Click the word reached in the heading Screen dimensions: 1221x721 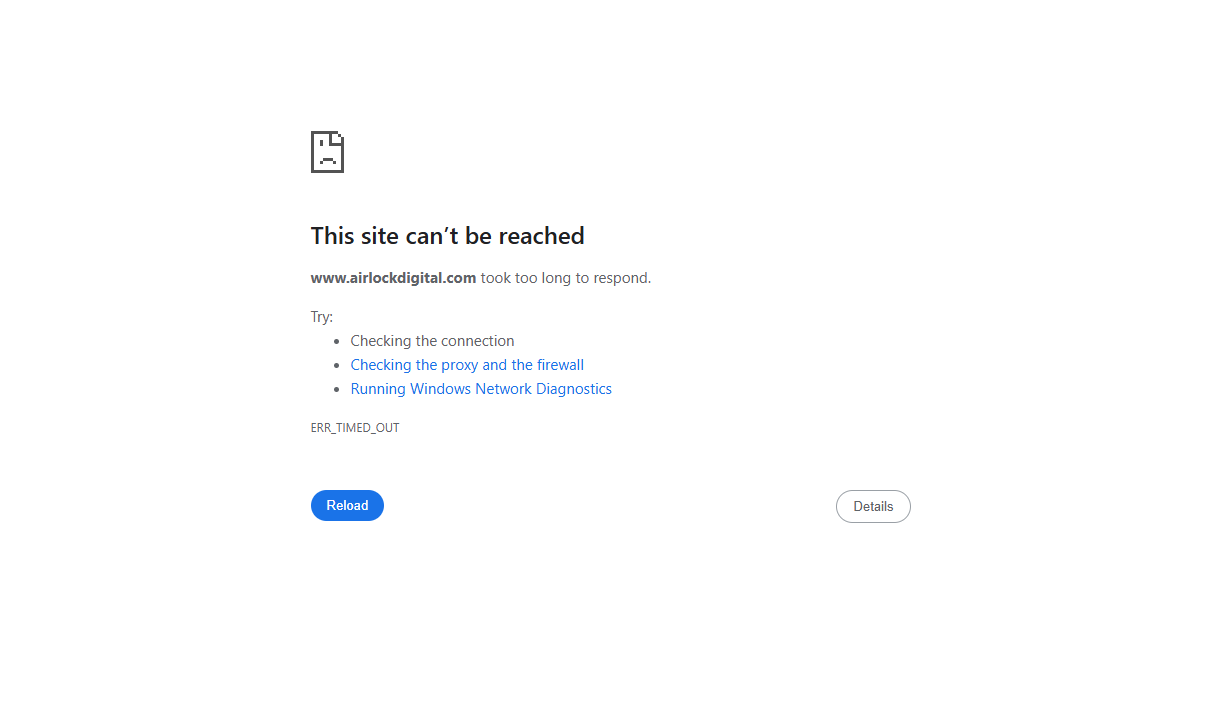tap(541, 236)
